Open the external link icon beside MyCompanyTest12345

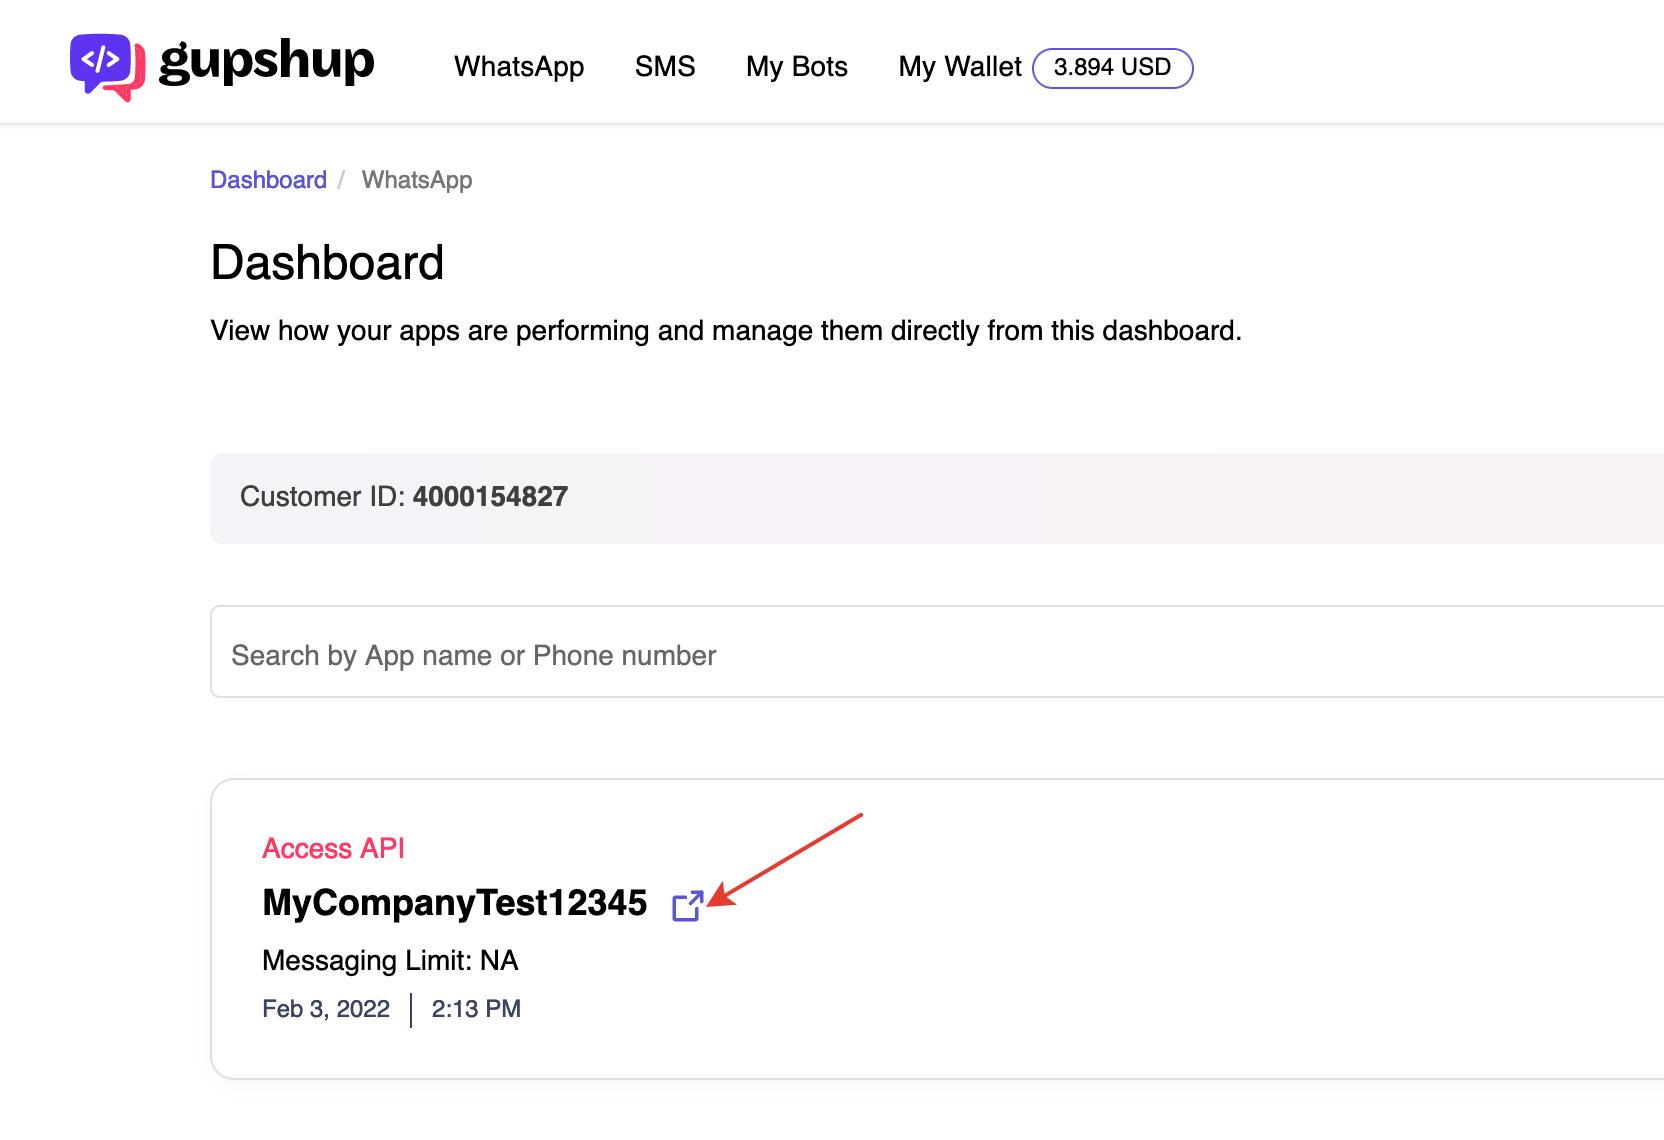coord(688,906)
